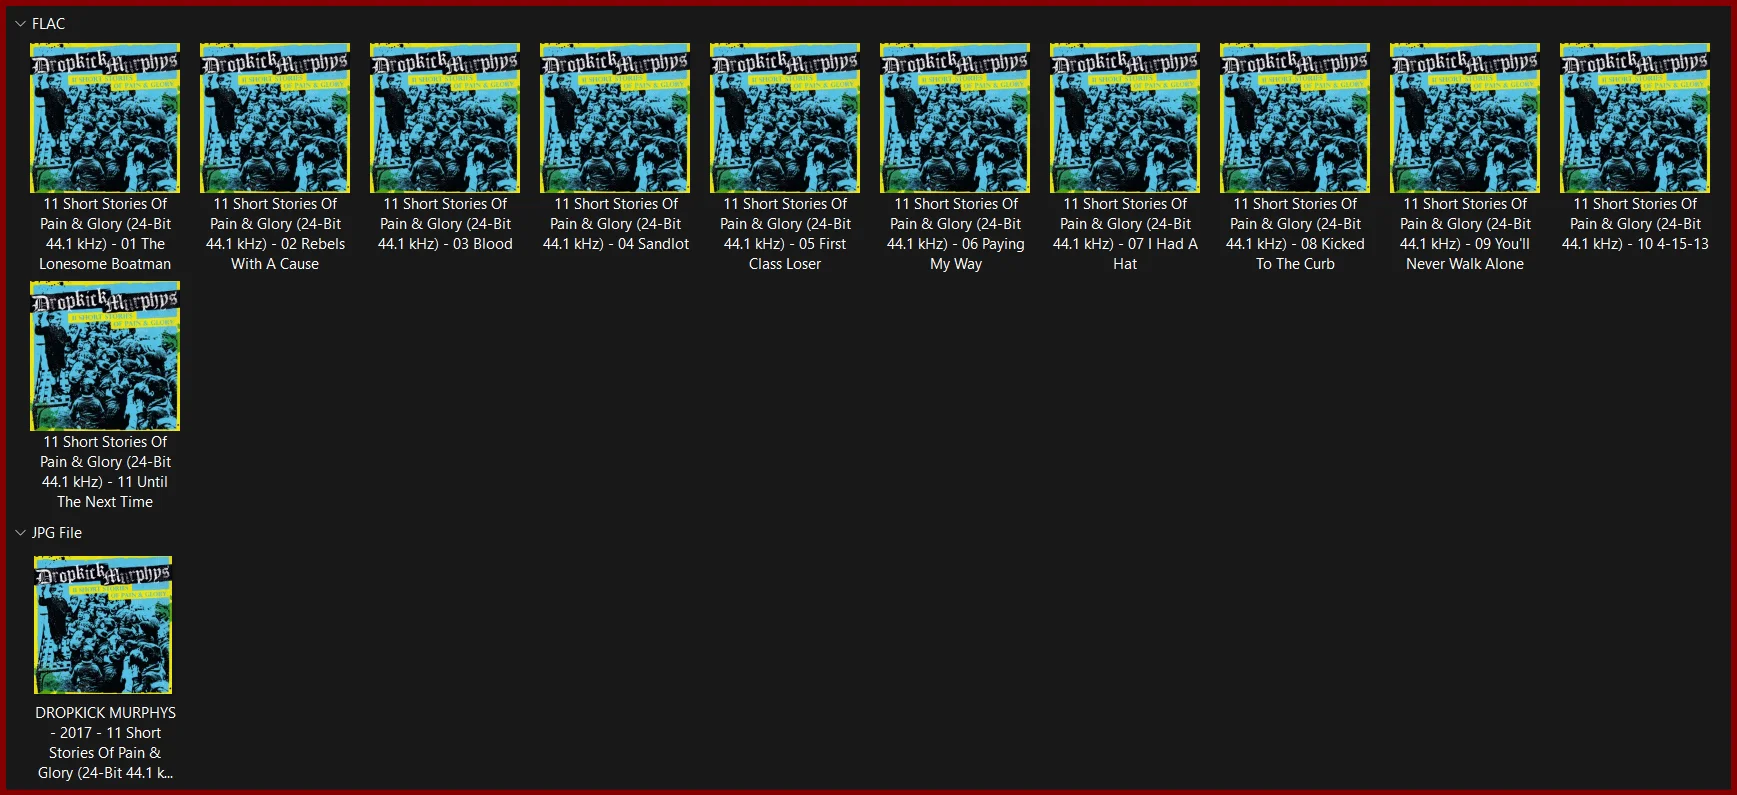Select album art thumbnail for 09 You'll Never Walk Alone
The height and width of the screenshot is (795, 1737).
(x=1465, y=118)
